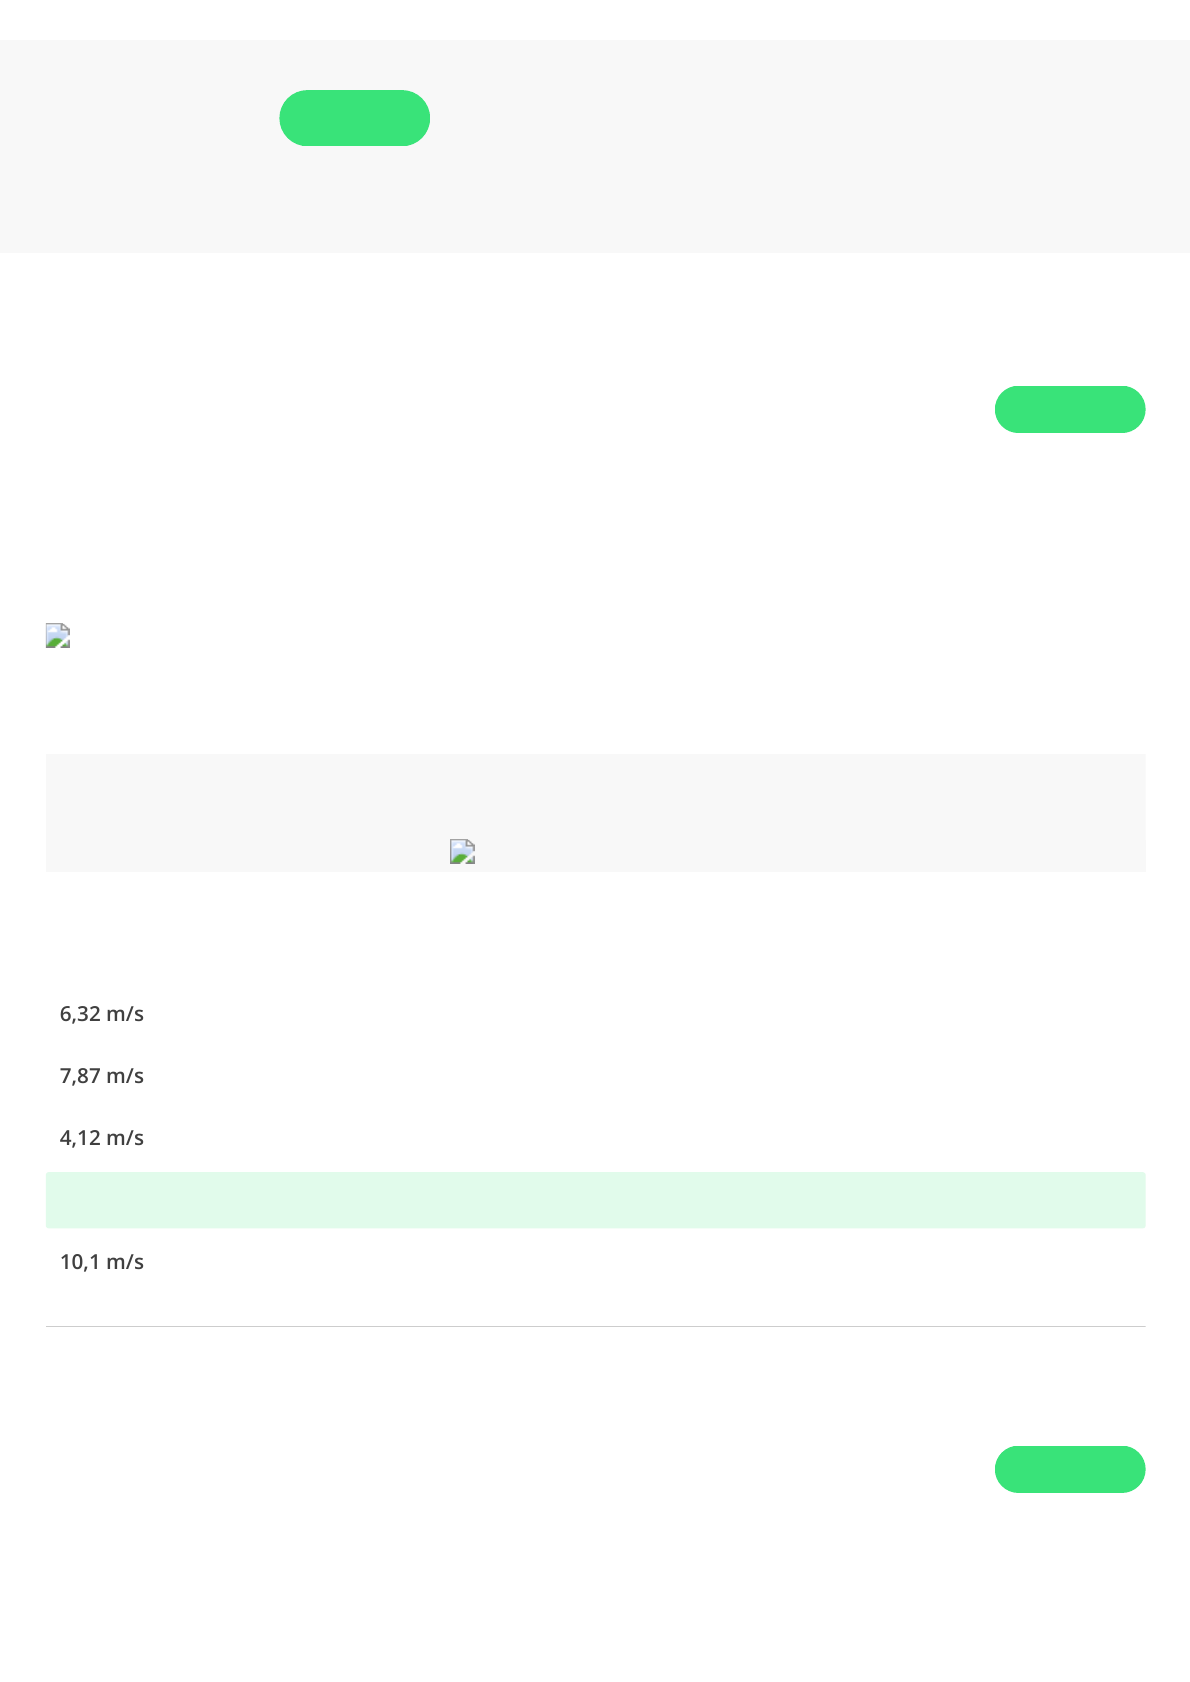This screenshot has height=1682, width=1190.
Task: Activate the topmost green rounded button
Action: point(355,118)
